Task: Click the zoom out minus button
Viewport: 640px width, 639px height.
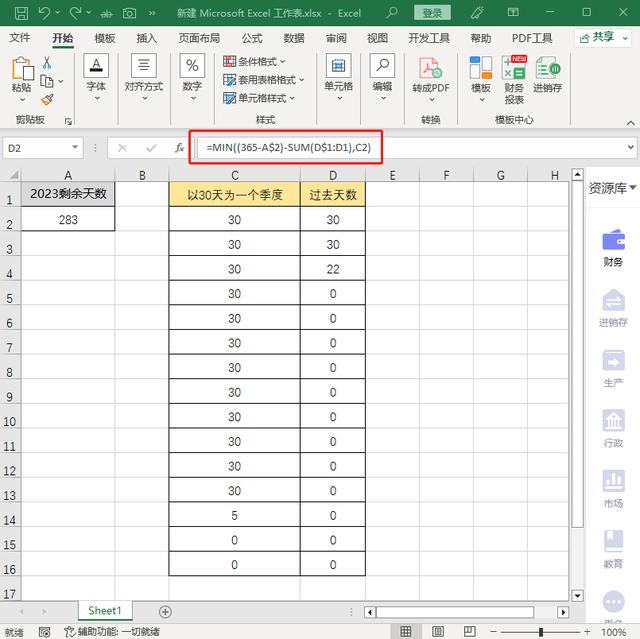Action: coord(493,632)
